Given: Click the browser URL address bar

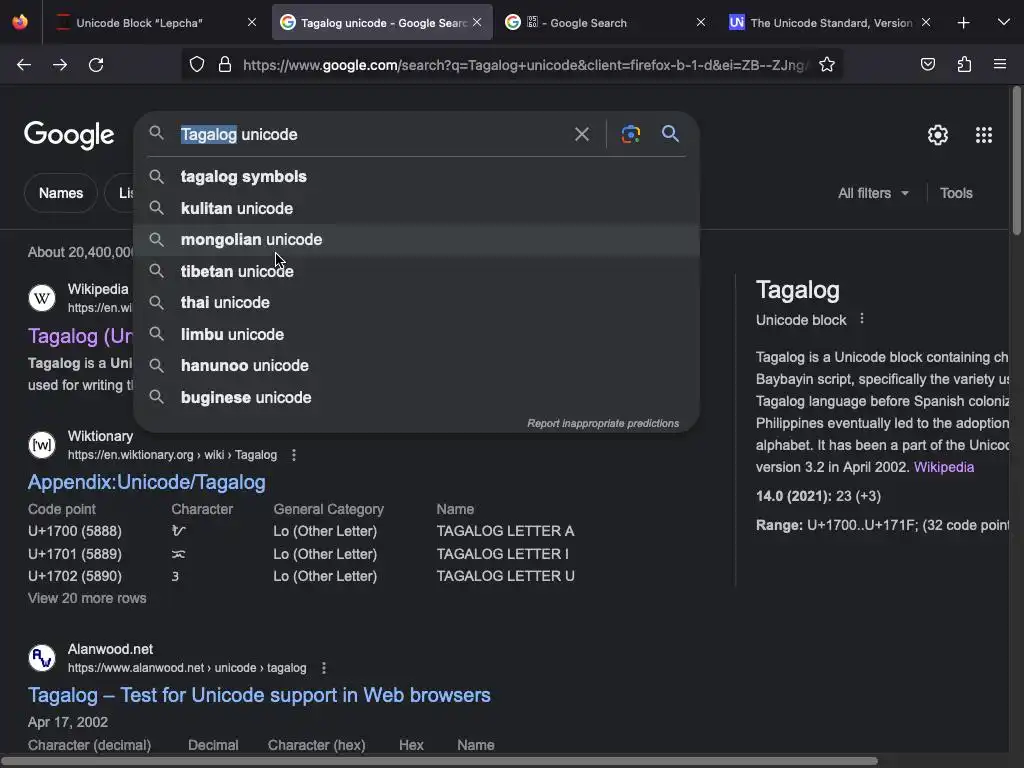Looking at the screenshot, I should pyautogui.click(x=526, y=65).
